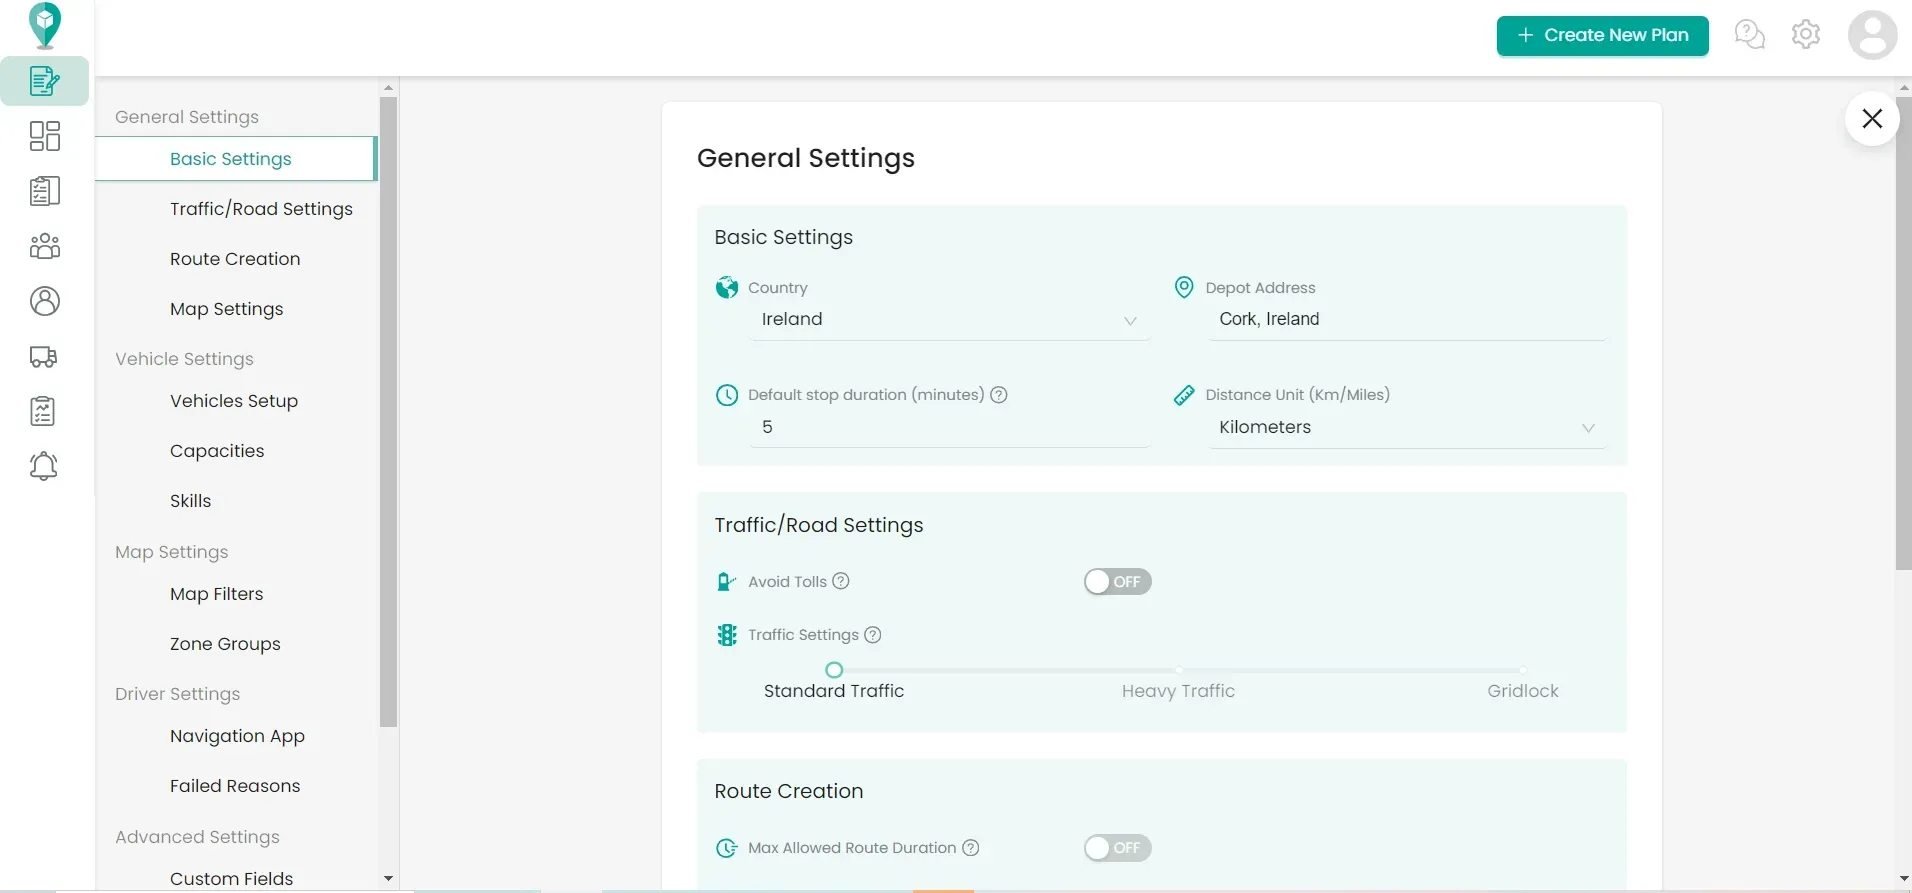
Task: Click the help chat bubble icon
Action: pos(1749,35)
